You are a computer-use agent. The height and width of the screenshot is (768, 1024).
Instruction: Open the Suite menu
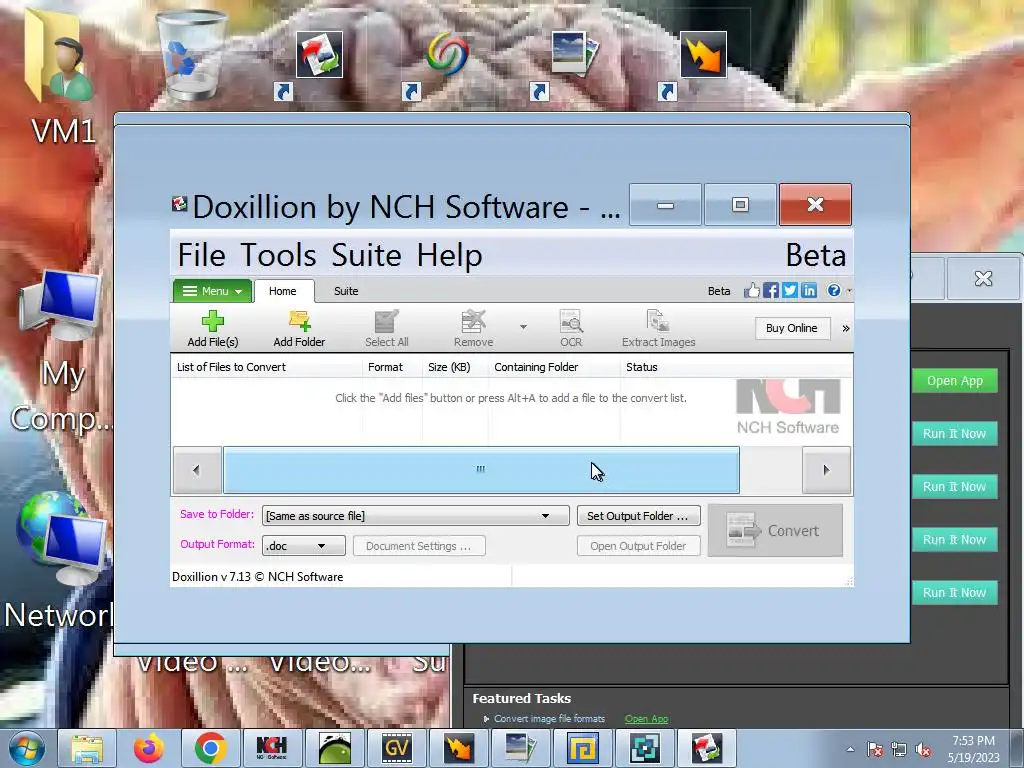coord(366,255)
